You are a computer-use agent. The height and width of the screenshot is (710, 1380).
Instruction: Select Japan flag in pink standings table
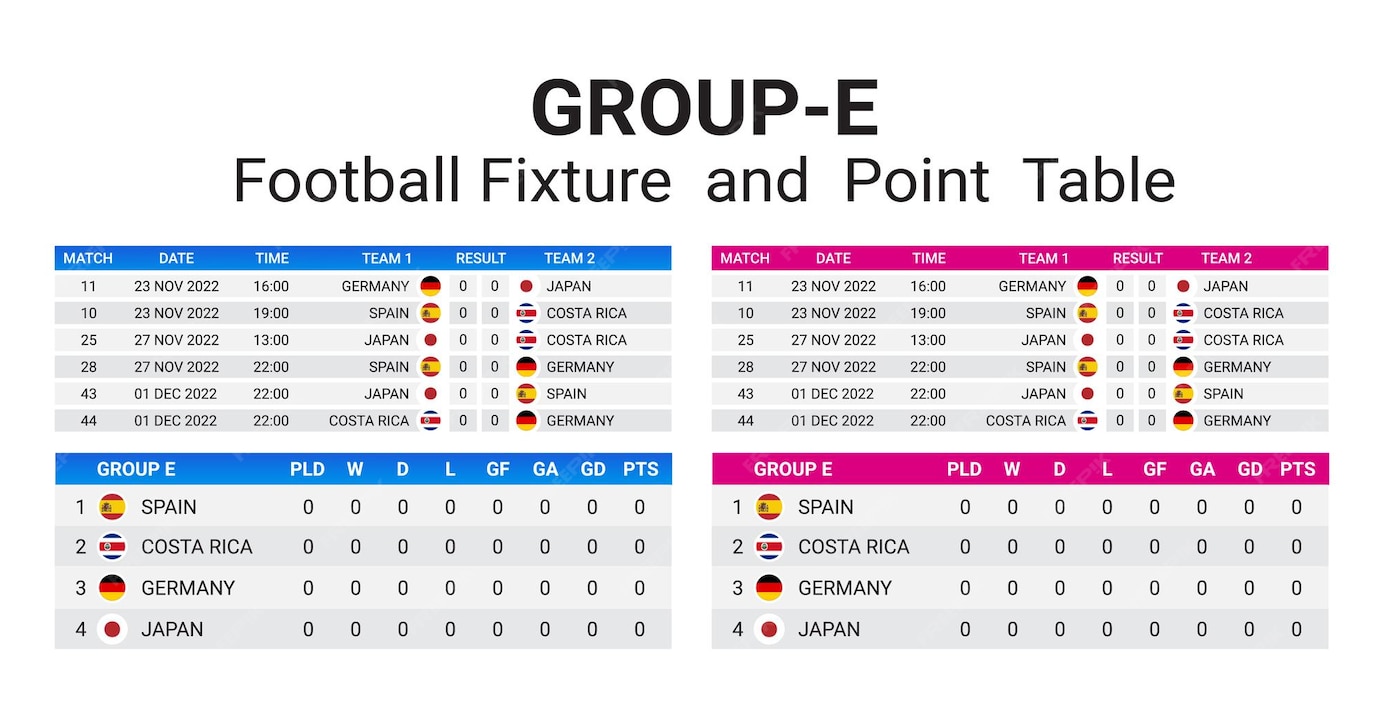point(769,629)
